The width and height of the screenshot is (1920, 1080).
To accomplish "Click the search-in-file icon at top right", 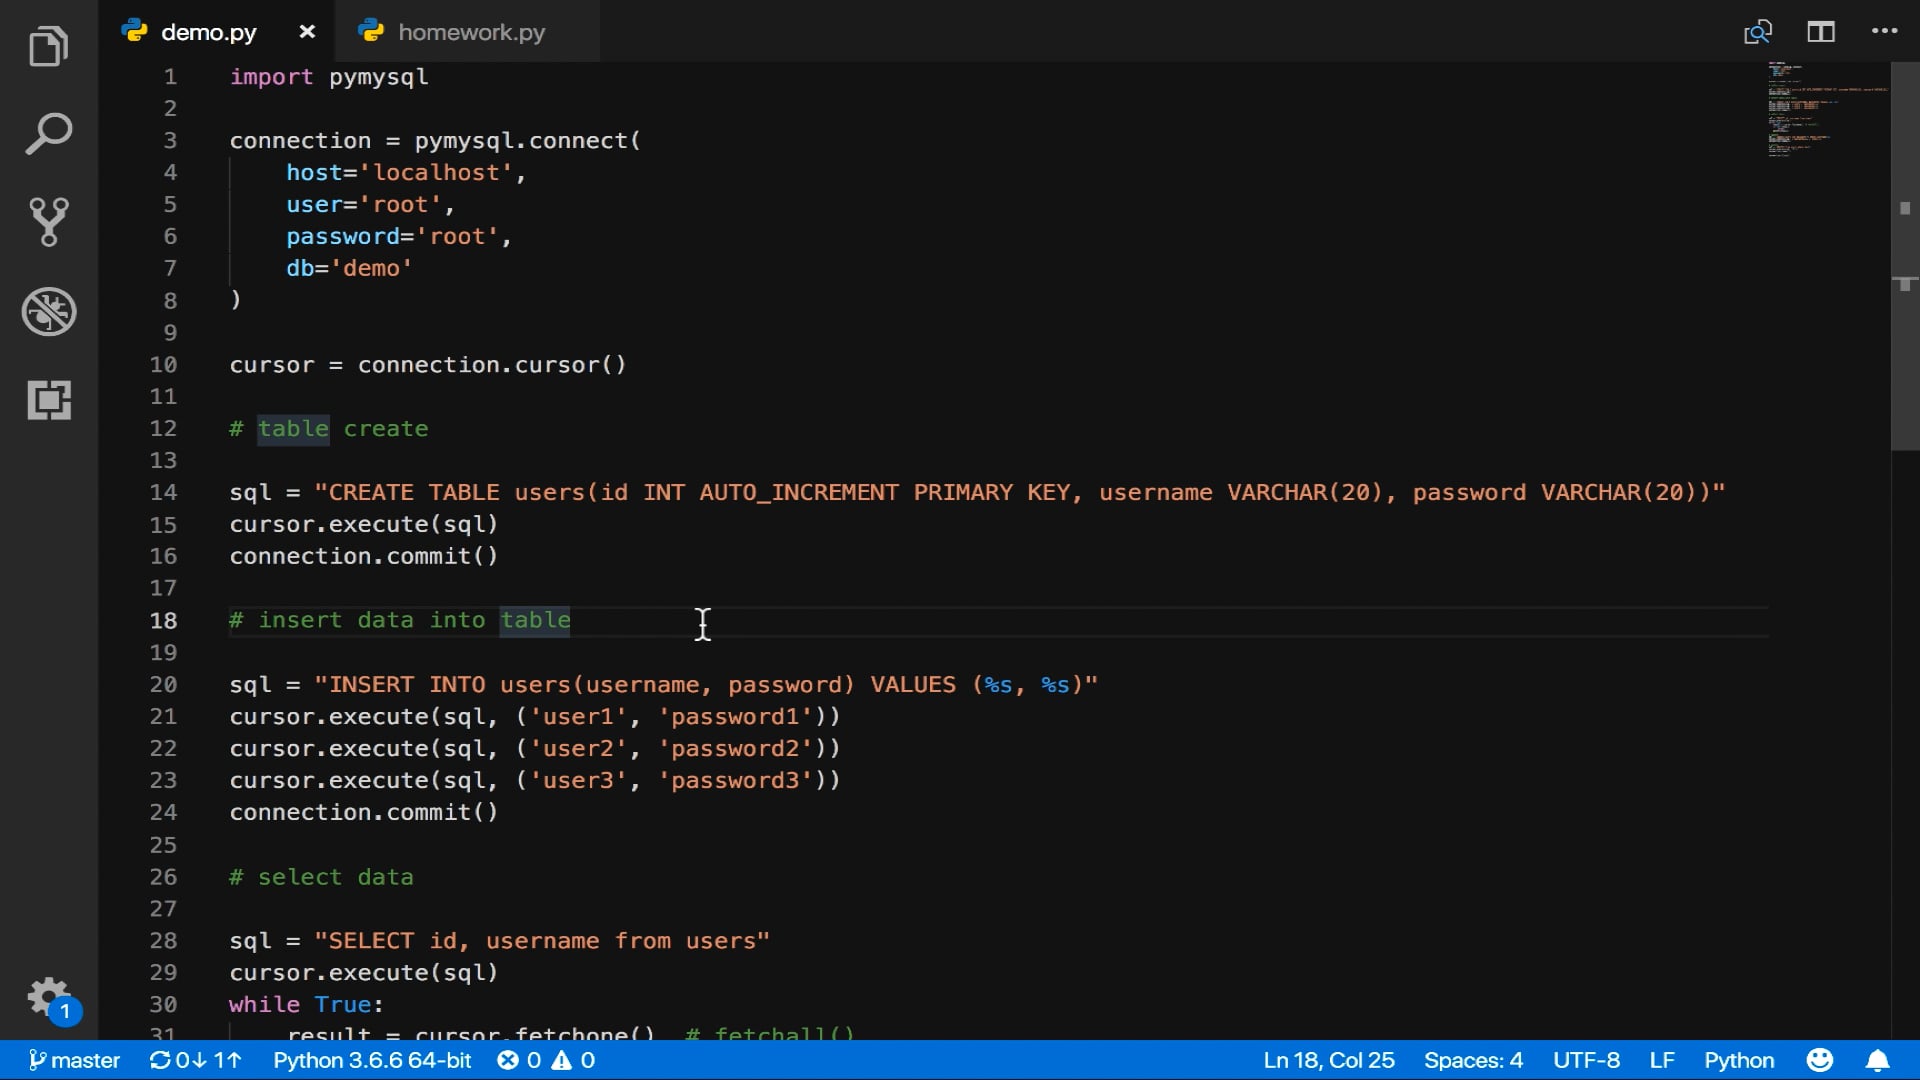I will [1757, 32].
